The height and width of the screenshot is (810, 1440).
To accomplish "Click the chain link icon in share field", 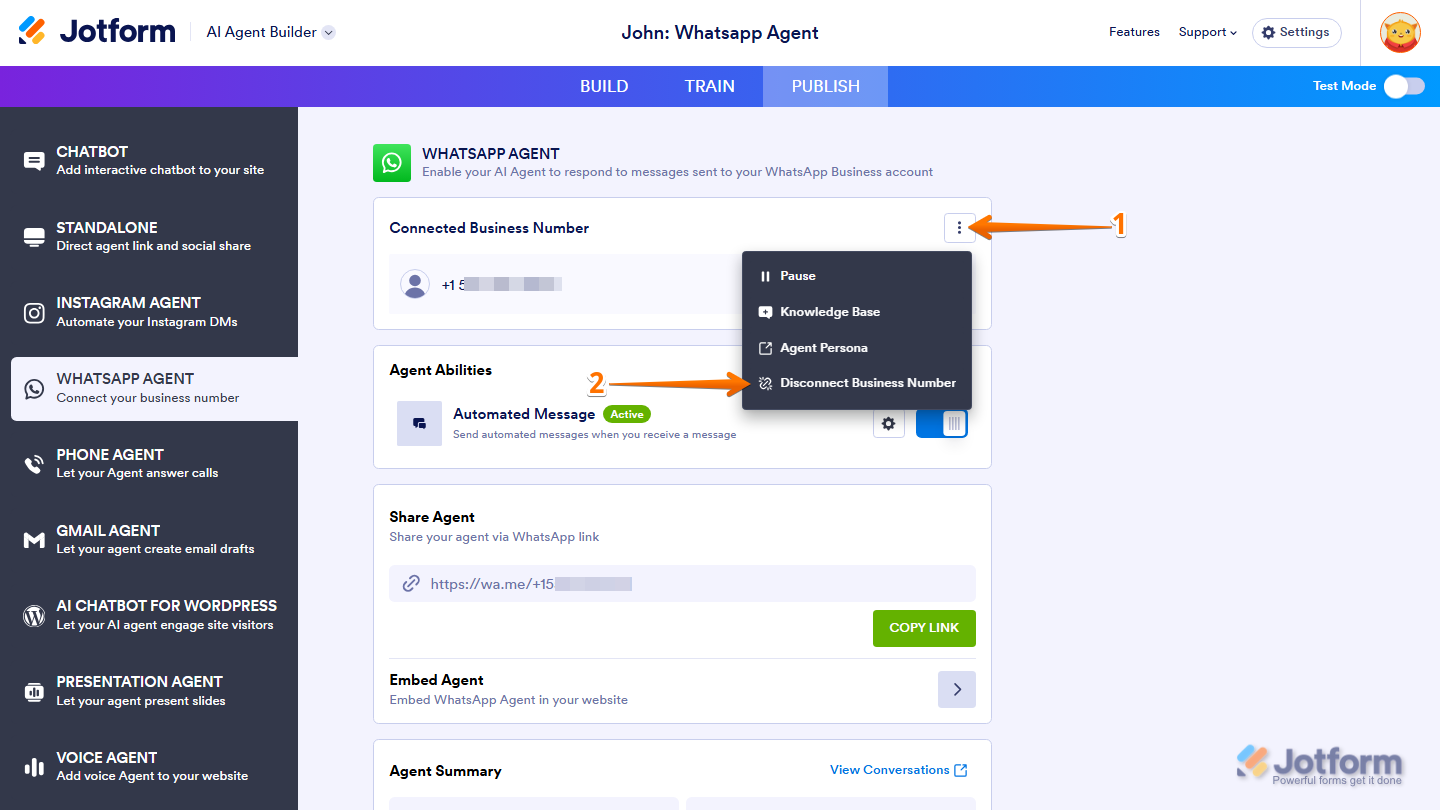I will pos(410,584).
